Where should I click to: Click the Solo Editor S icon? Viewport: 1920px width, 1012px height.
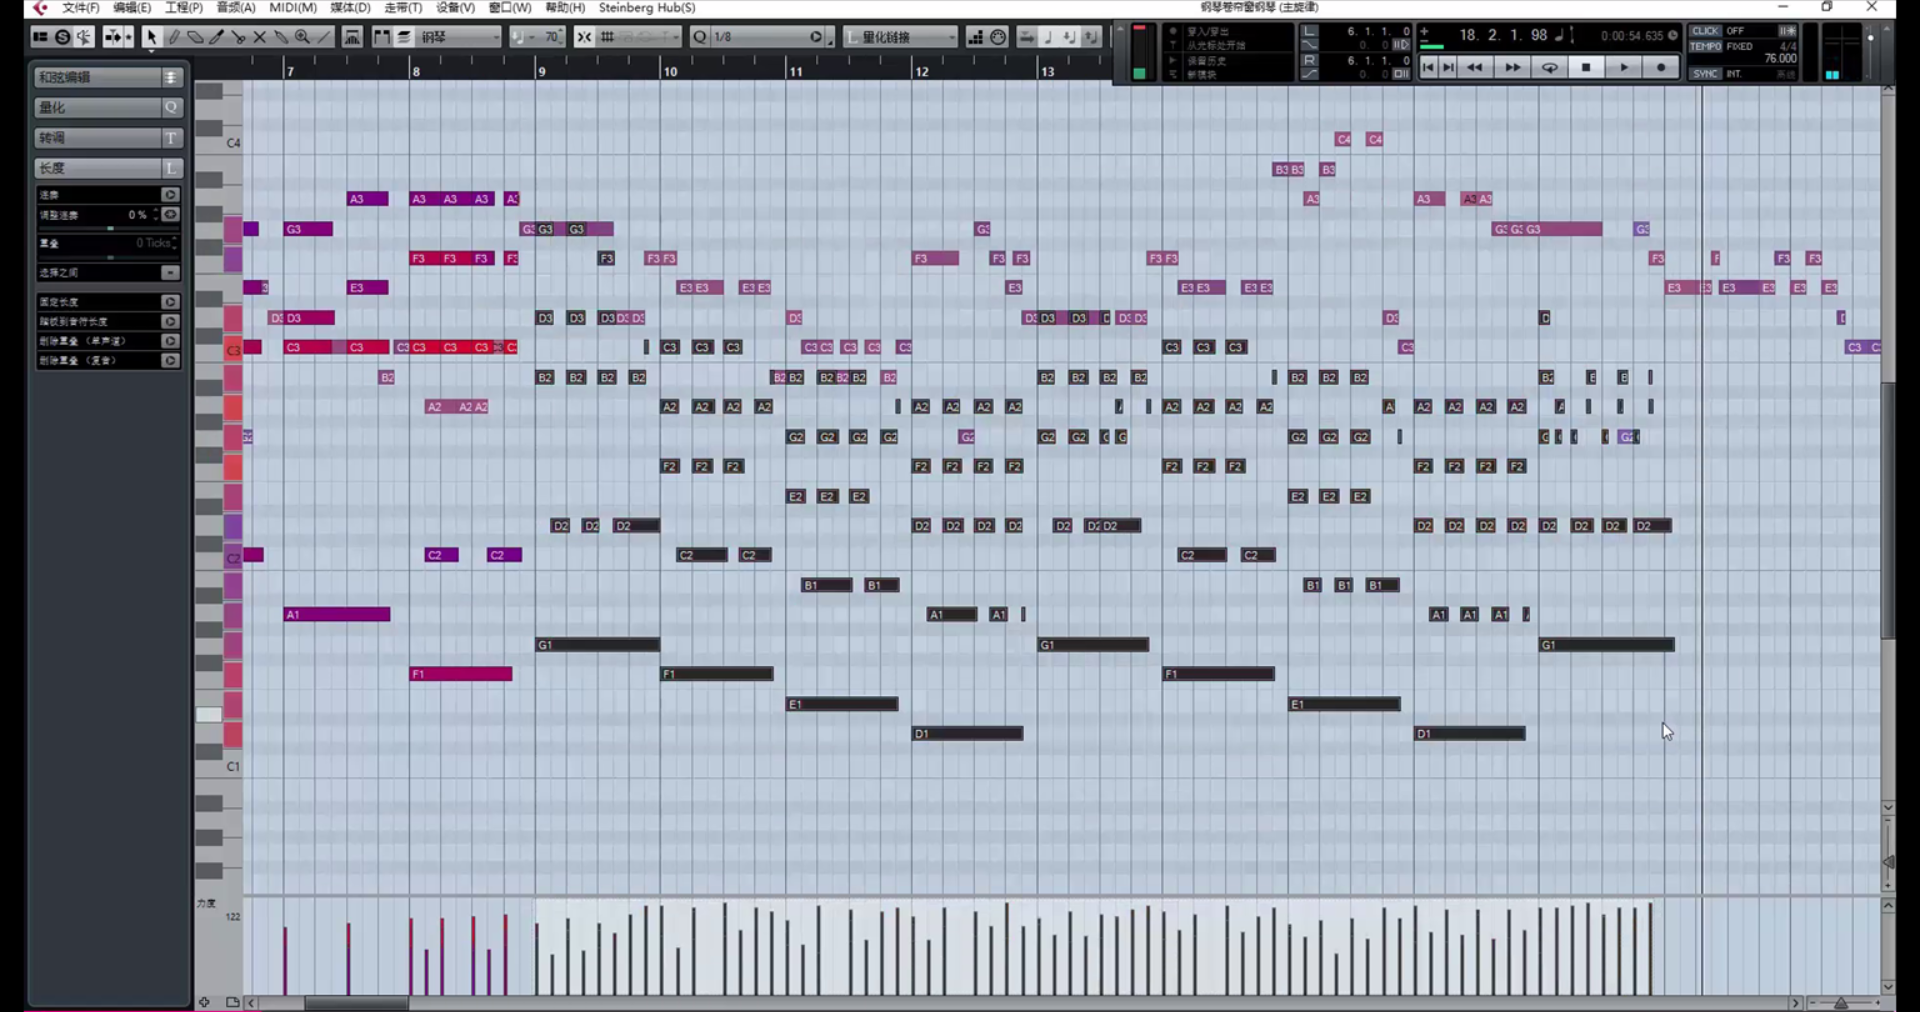(62, 37)
